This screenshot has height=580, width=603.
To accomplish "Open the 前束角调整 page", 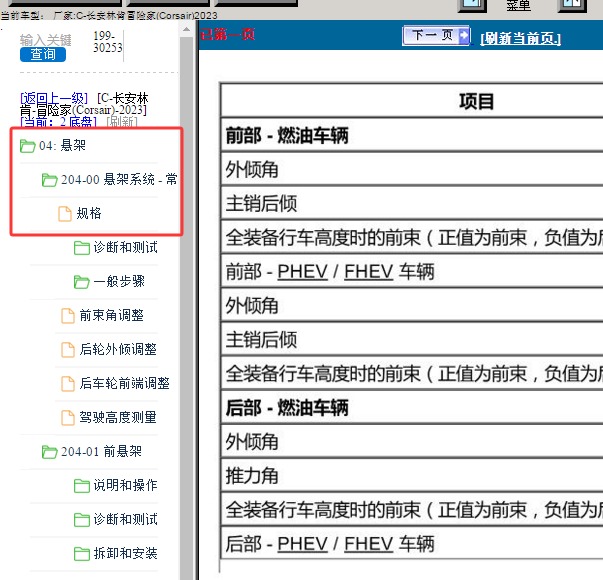I will coord(112,315).
